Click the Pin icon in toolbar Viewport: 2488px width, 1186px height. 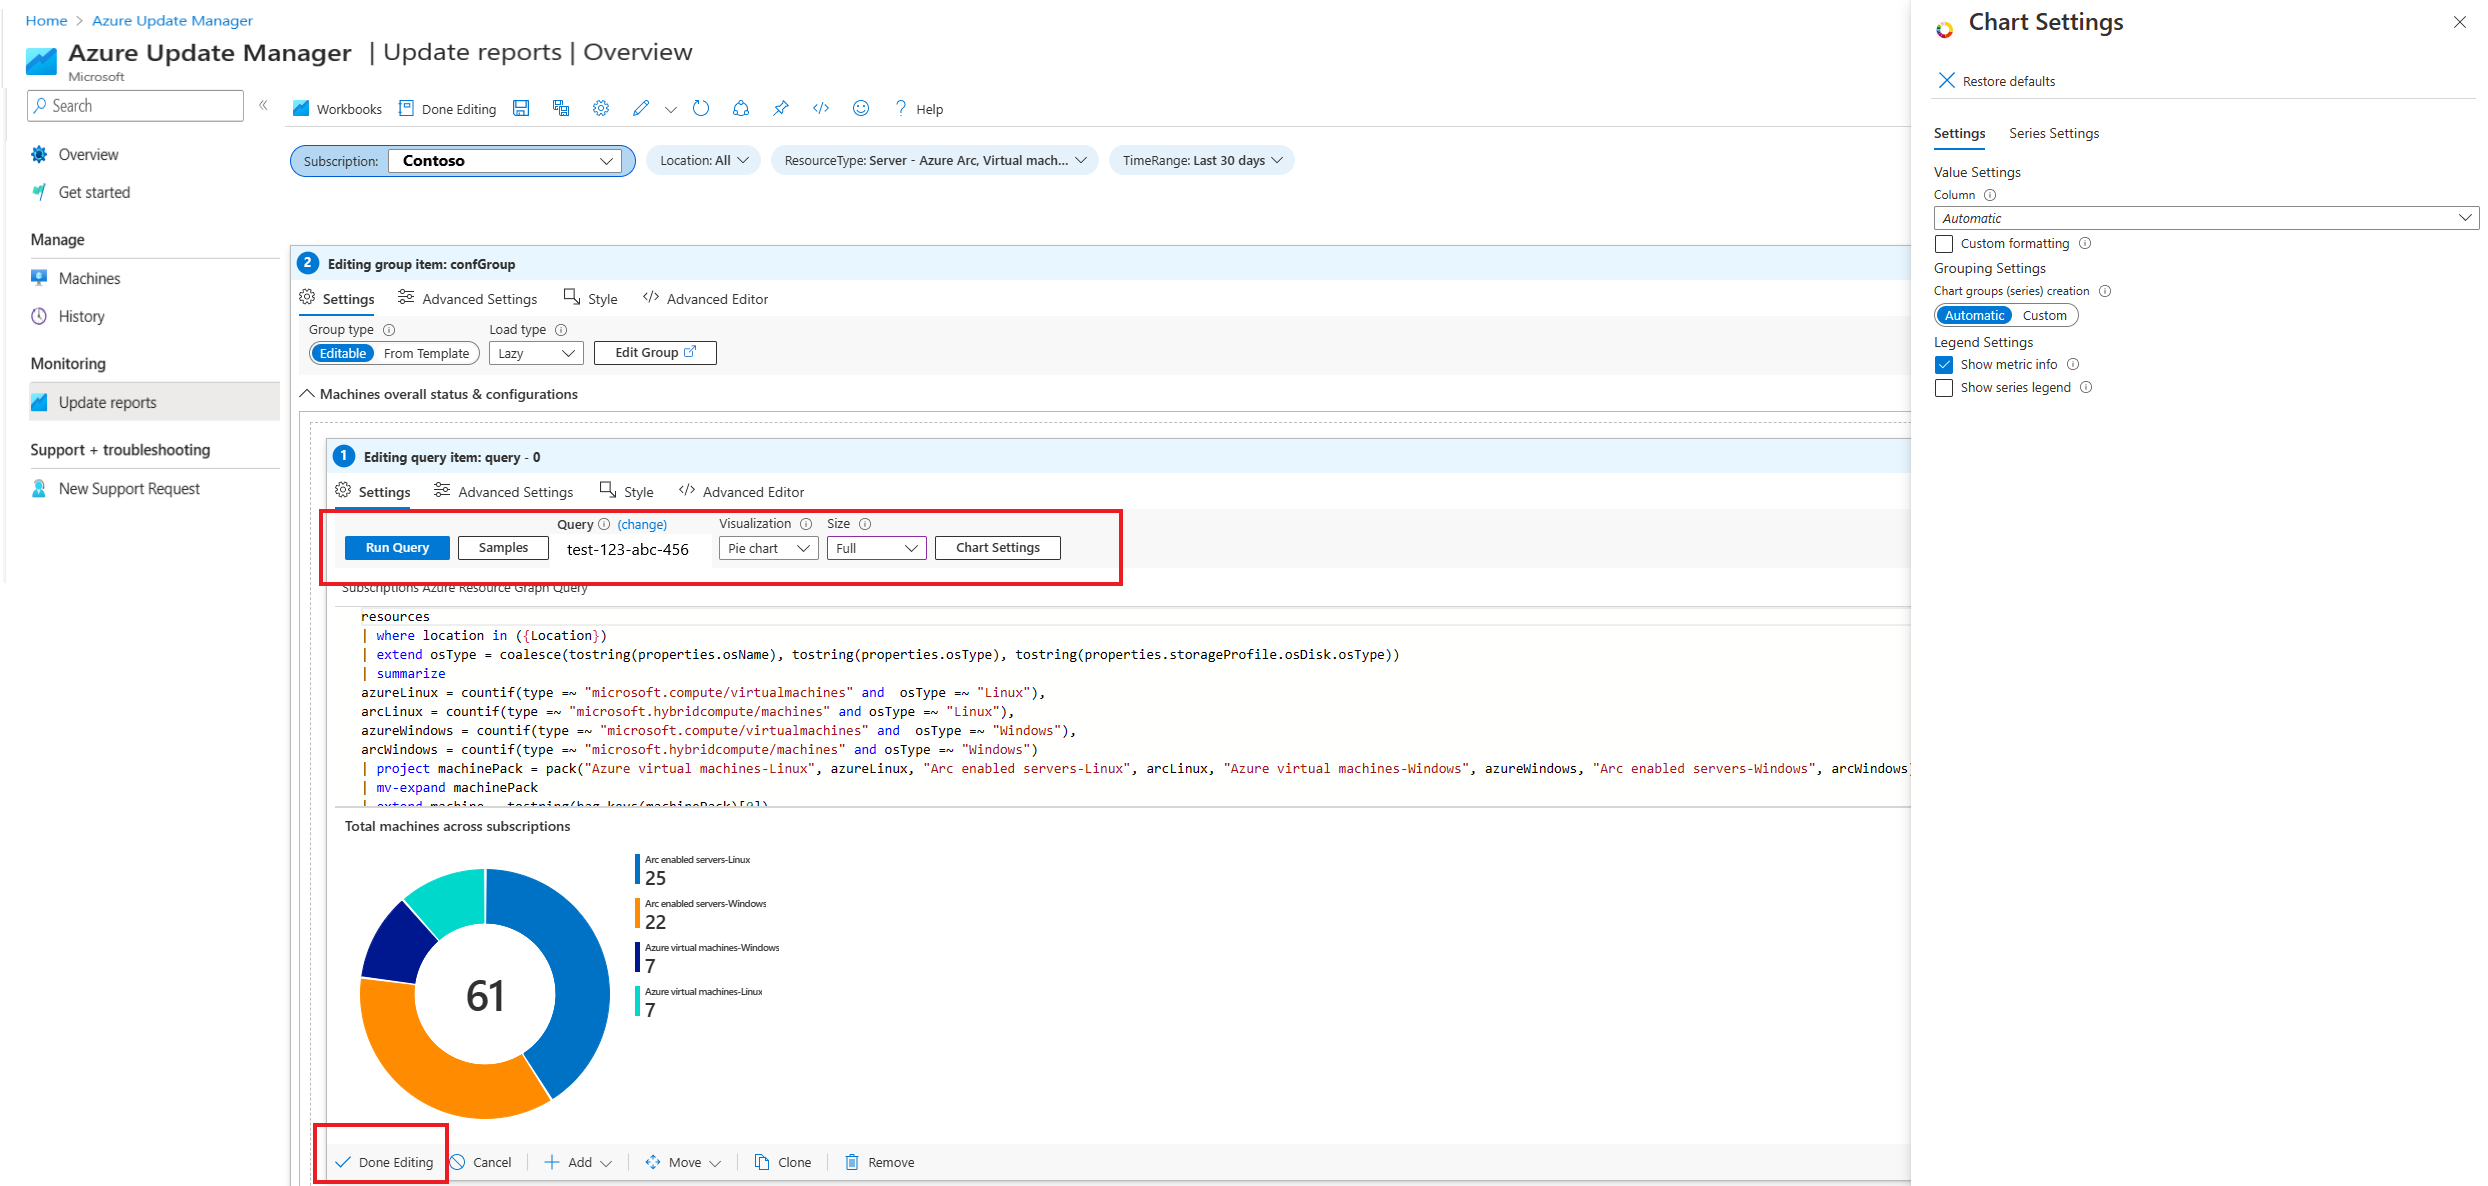click(x=784, y=108)
